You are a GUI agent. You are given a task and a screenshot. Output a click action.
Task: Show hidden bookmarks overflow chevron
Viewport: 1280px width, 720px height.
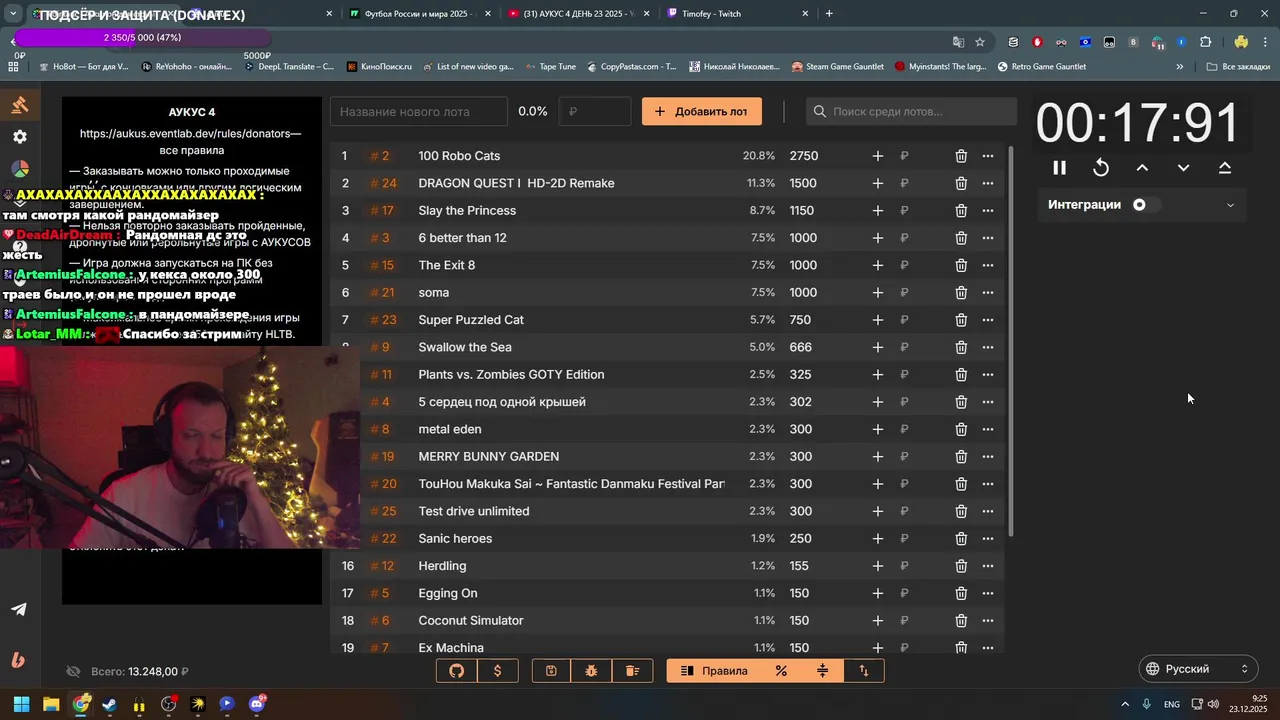pos(1180,67)
